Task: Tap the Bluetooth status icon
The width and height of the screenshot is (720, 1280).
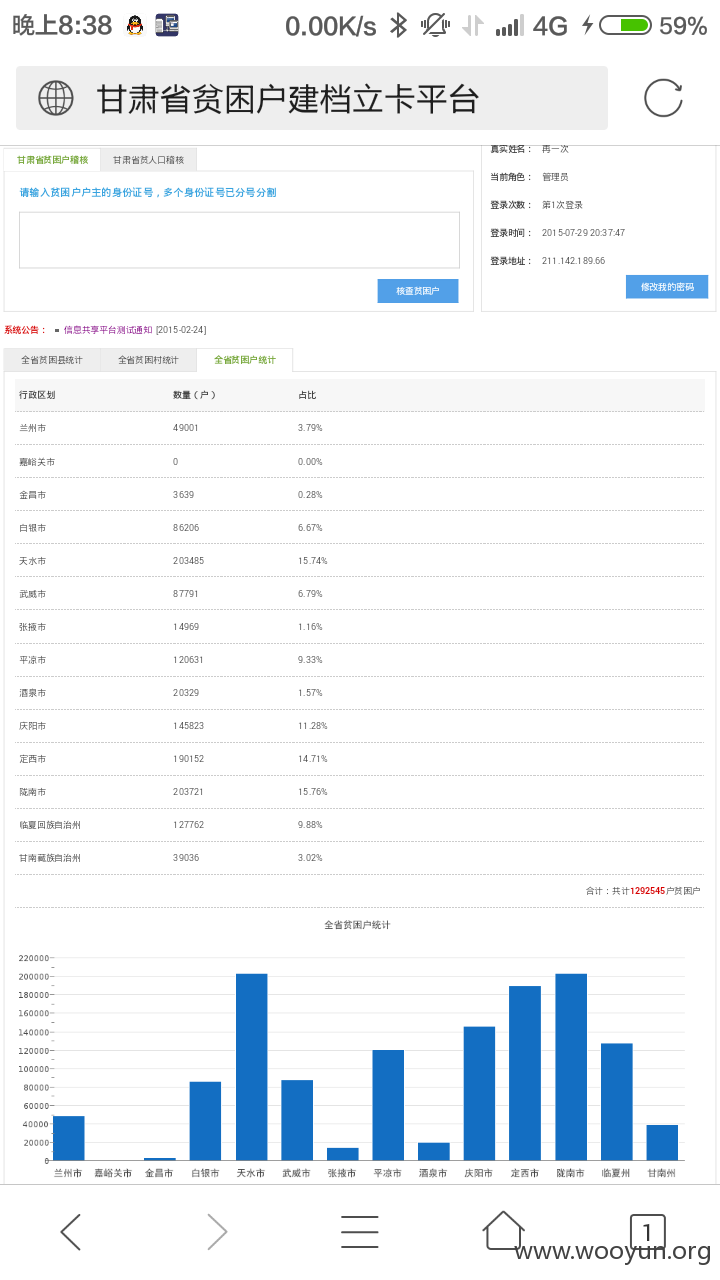Action: [x=398, y=25]
